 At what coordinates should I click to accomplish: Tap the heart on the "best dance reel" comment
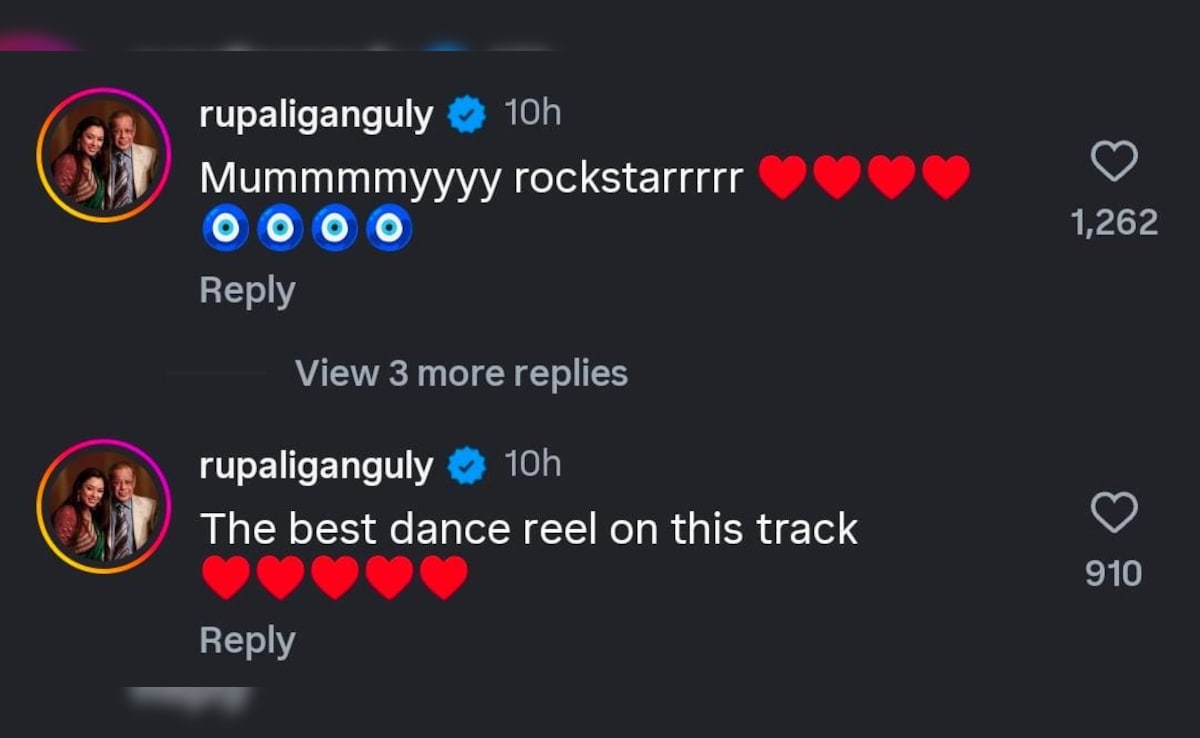(1113, 513)
